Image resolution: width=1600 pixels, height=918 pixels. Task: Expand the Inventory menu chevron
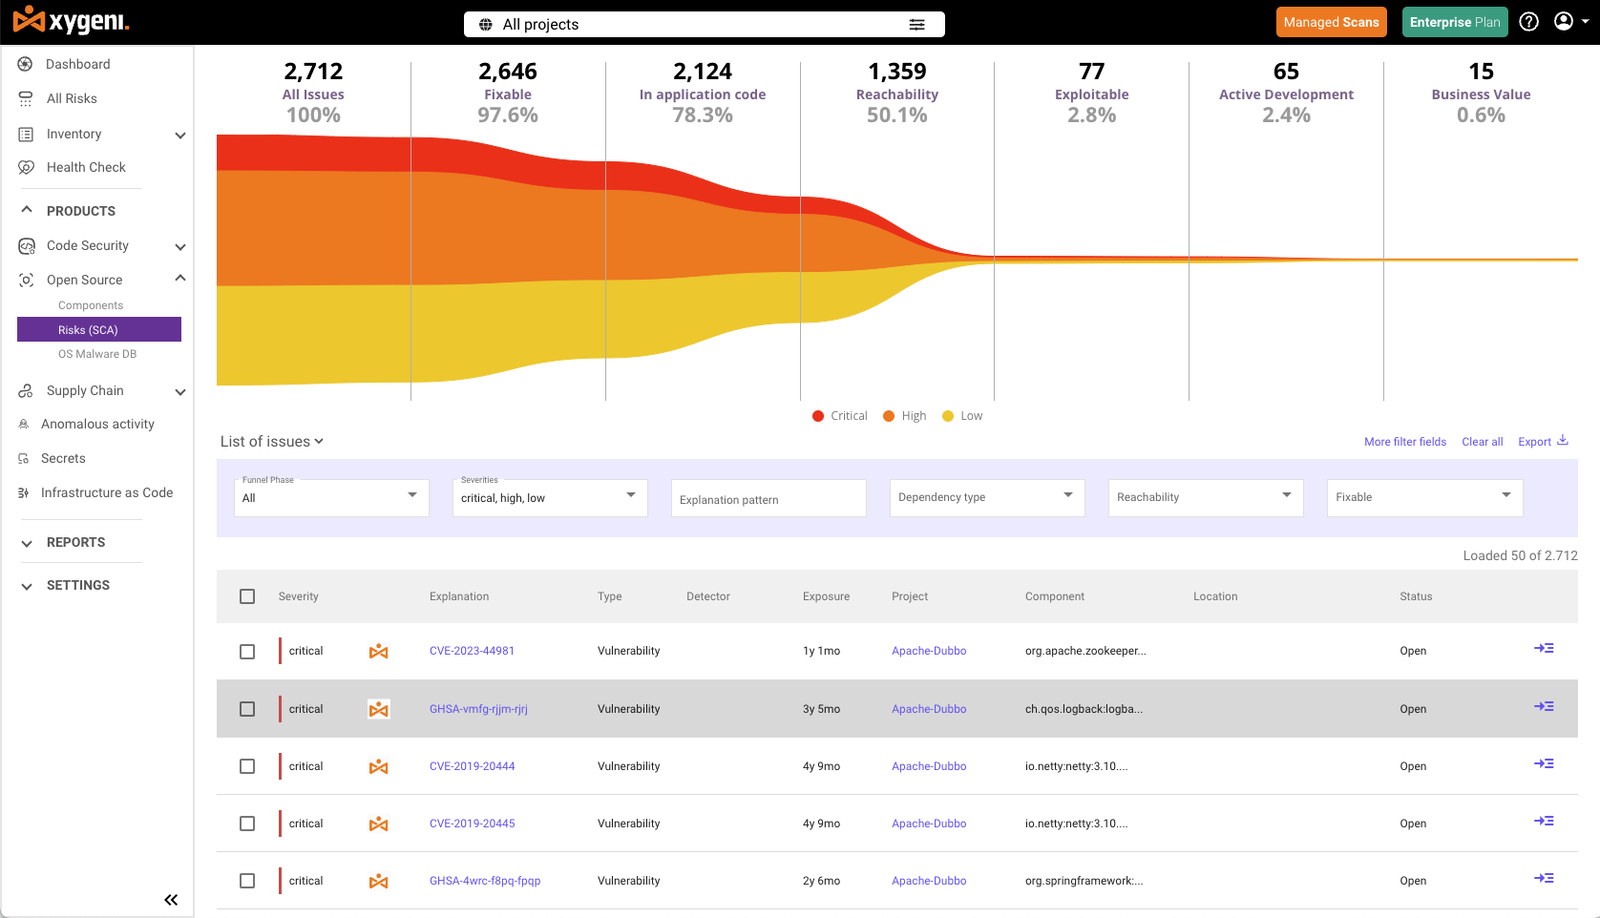pos(180,135)
